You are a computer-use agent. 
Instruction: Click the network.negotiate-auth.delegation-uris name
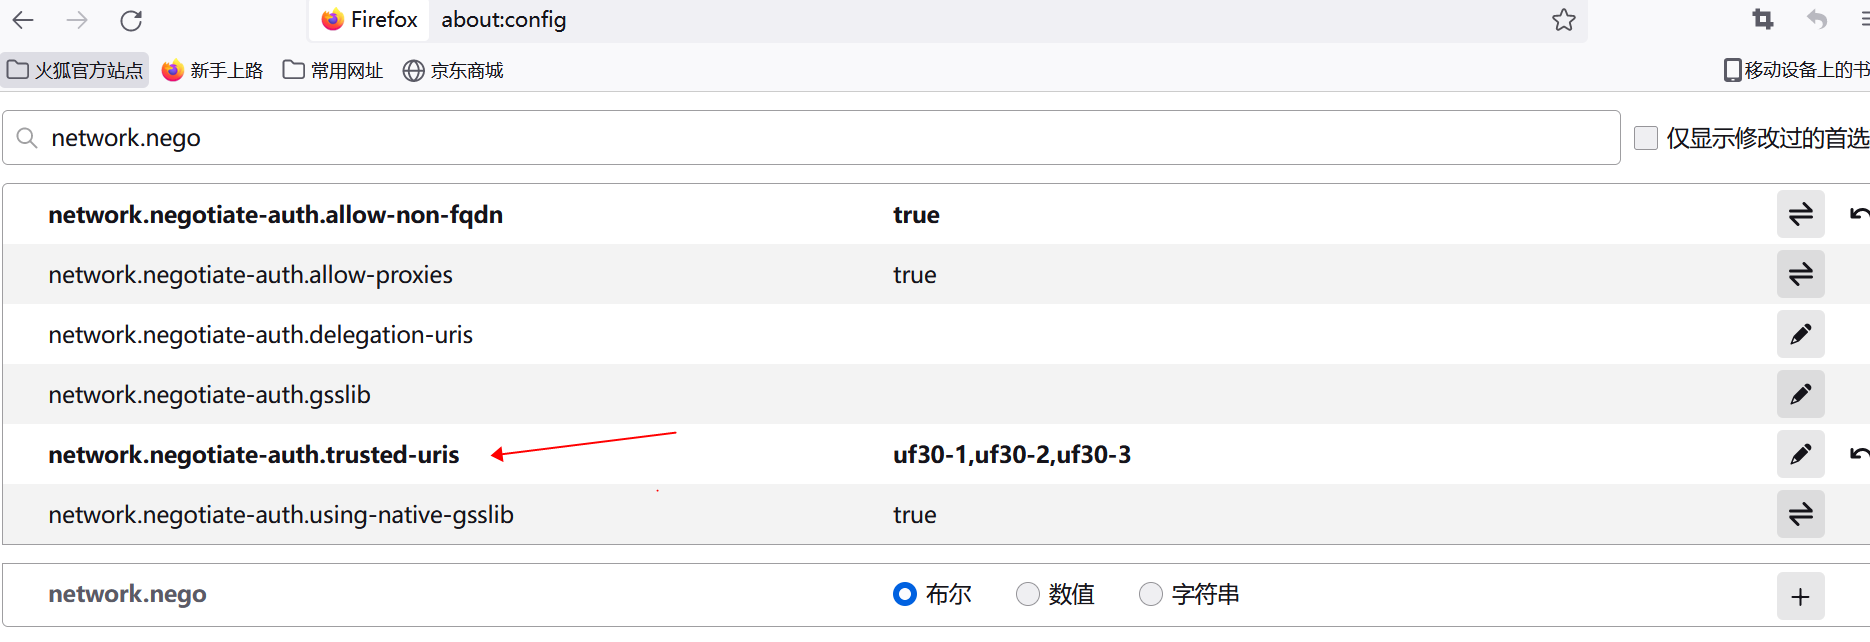[x=260, y=335]
